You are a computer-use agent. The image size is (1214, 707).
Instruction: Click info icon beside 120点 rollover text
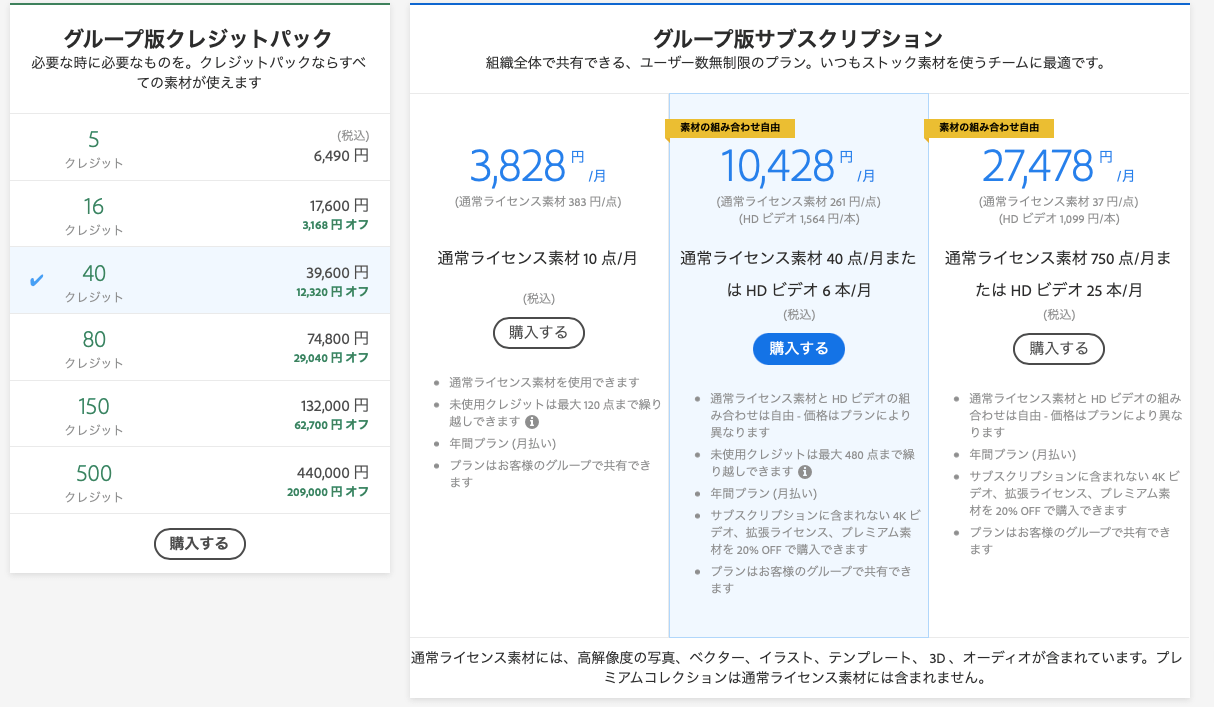coord(532,422)
